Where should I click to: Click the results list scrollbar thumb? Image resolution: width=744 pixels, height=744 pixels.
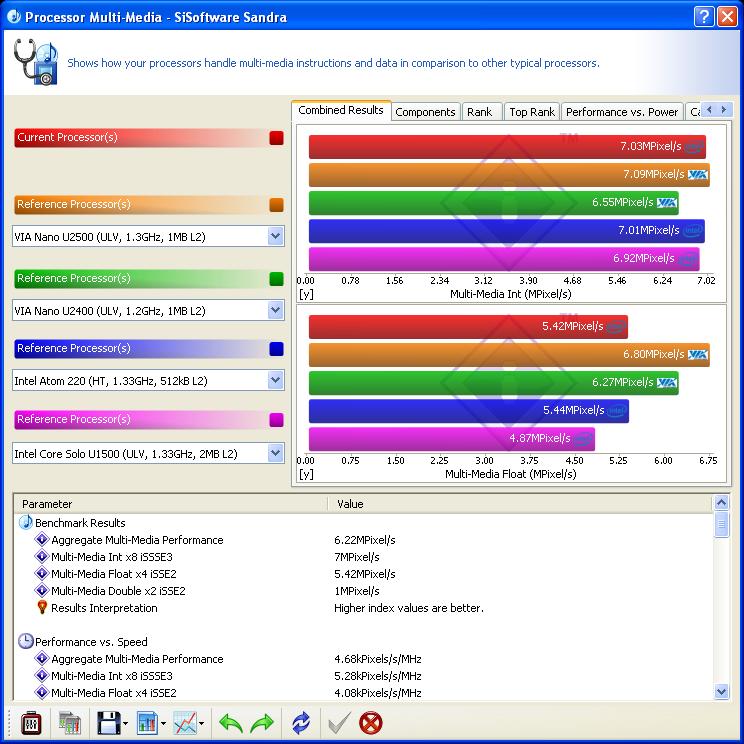[721, 524]
